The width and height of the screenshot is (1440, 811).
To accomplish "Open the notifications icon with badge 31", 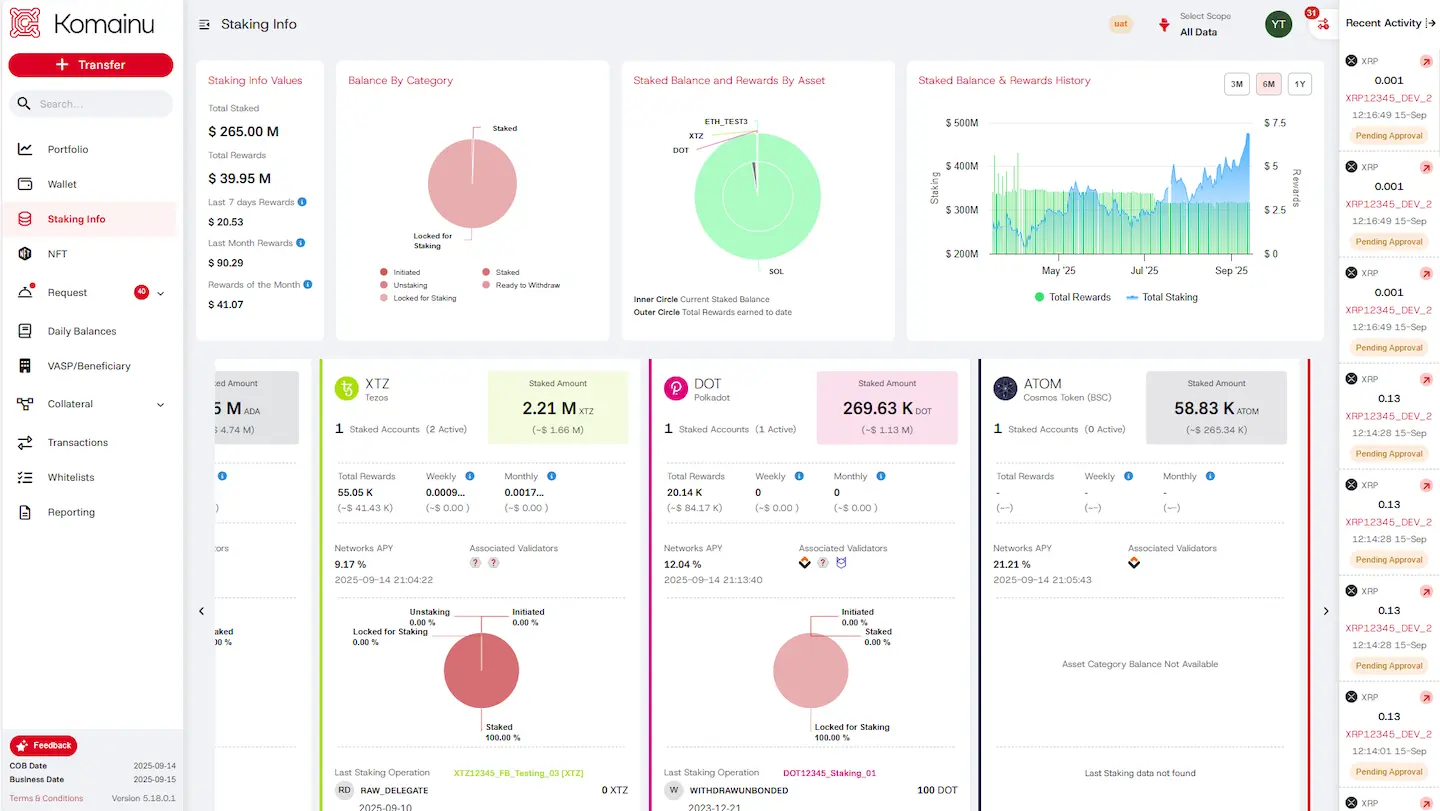I will click(x=1322, y=24).
